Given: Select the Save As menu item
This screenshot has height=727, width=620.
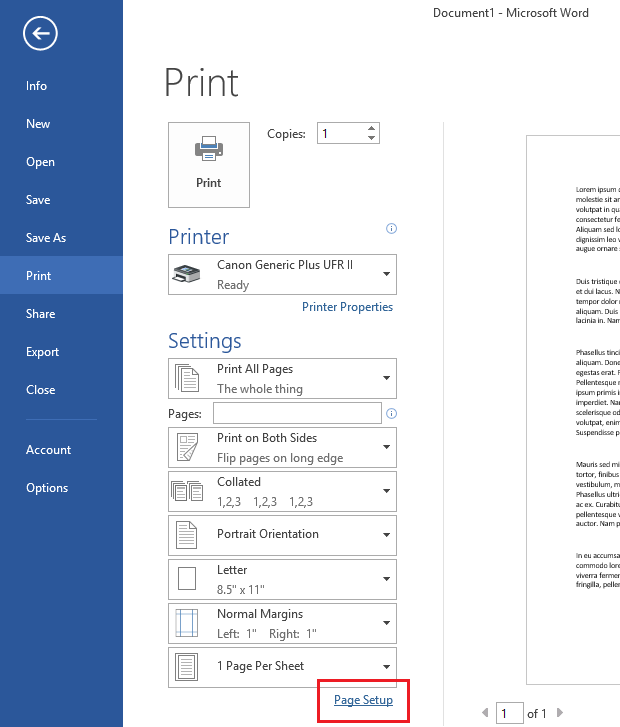Looking at the screenshot, I should [46, 238].
